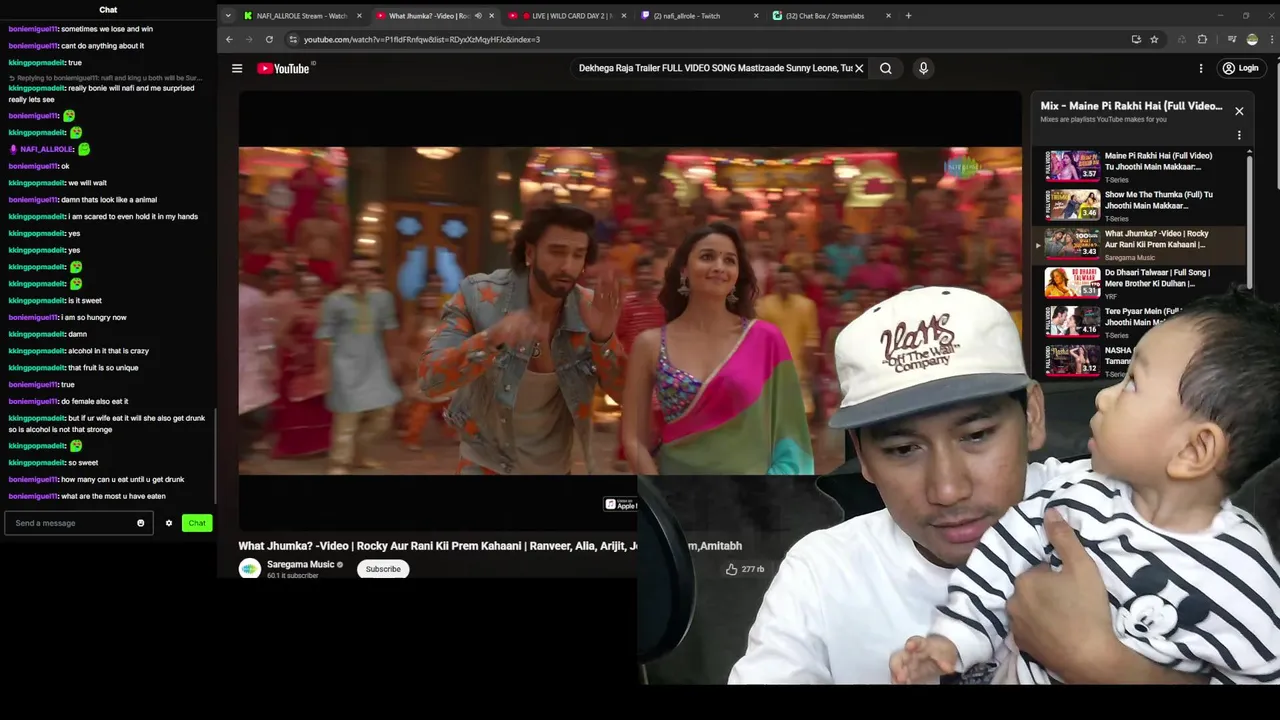Click the YouTube search text field

click(714, 68)
